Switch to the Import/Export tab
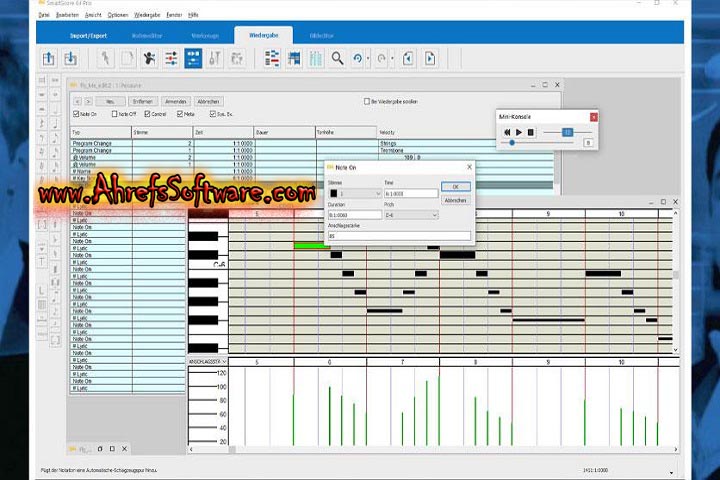 [86, 35]
